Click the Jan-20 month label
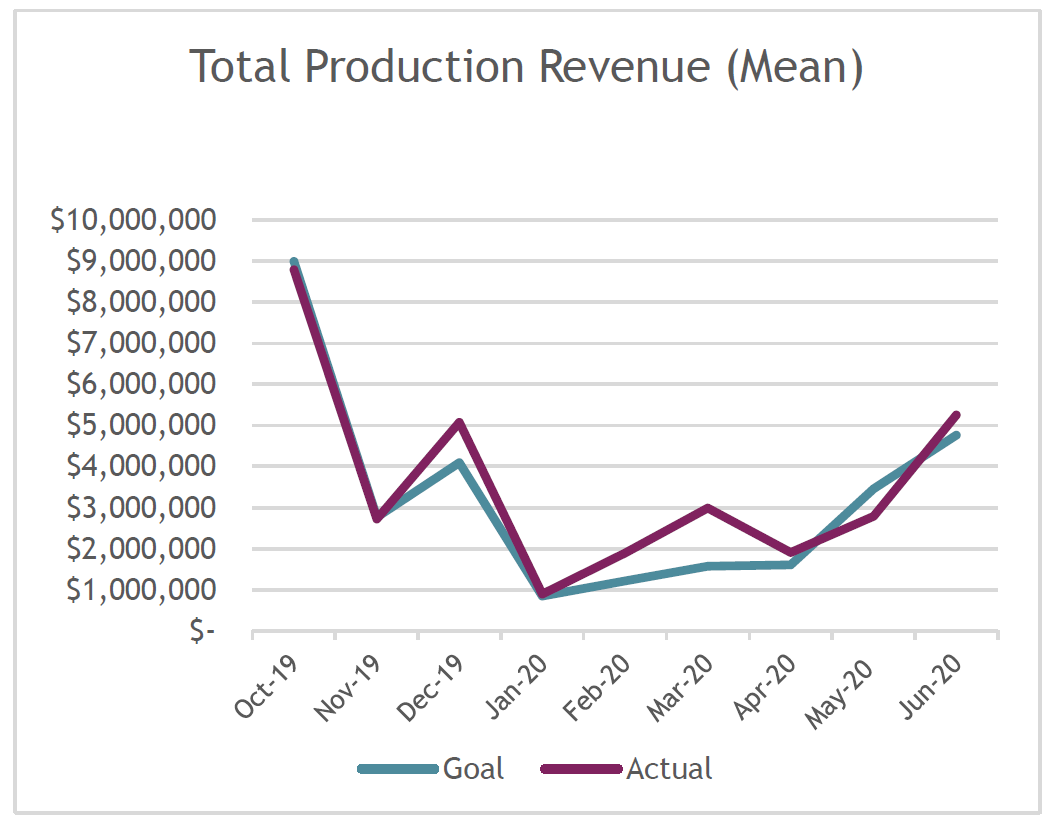Screen dimensions: 1061x826 [x=516, y=686]
